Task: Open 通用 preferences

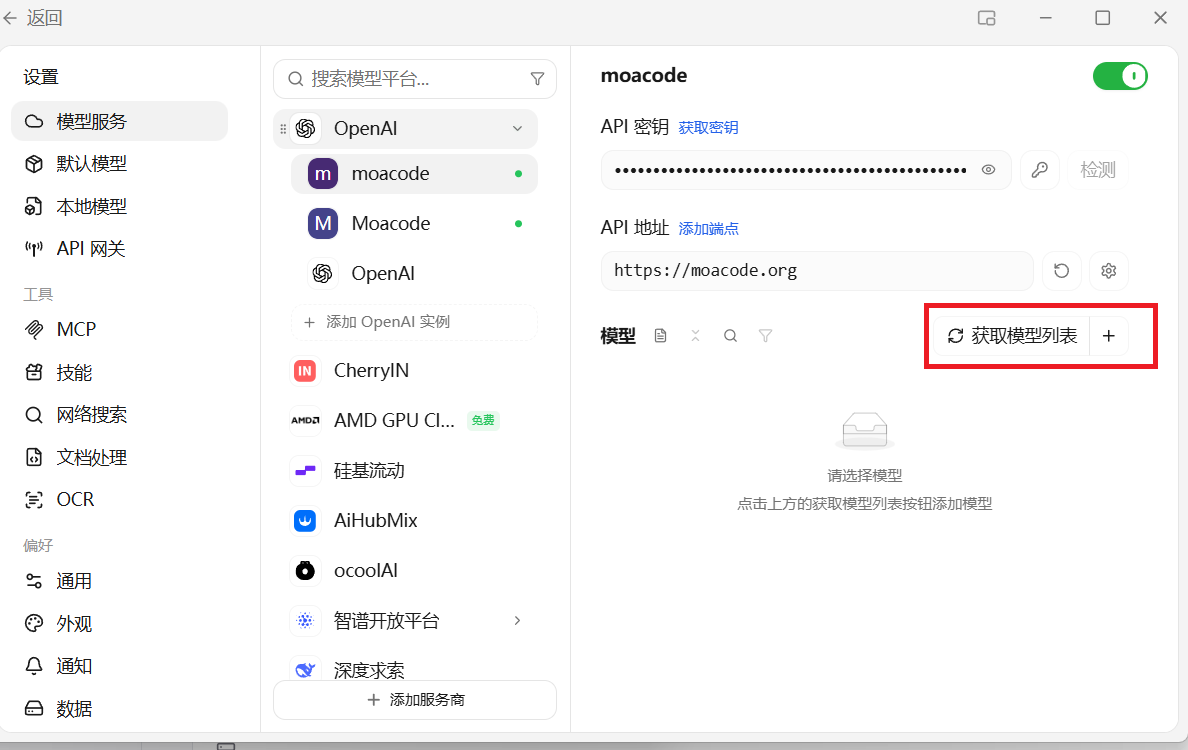Action: [119, 581]
